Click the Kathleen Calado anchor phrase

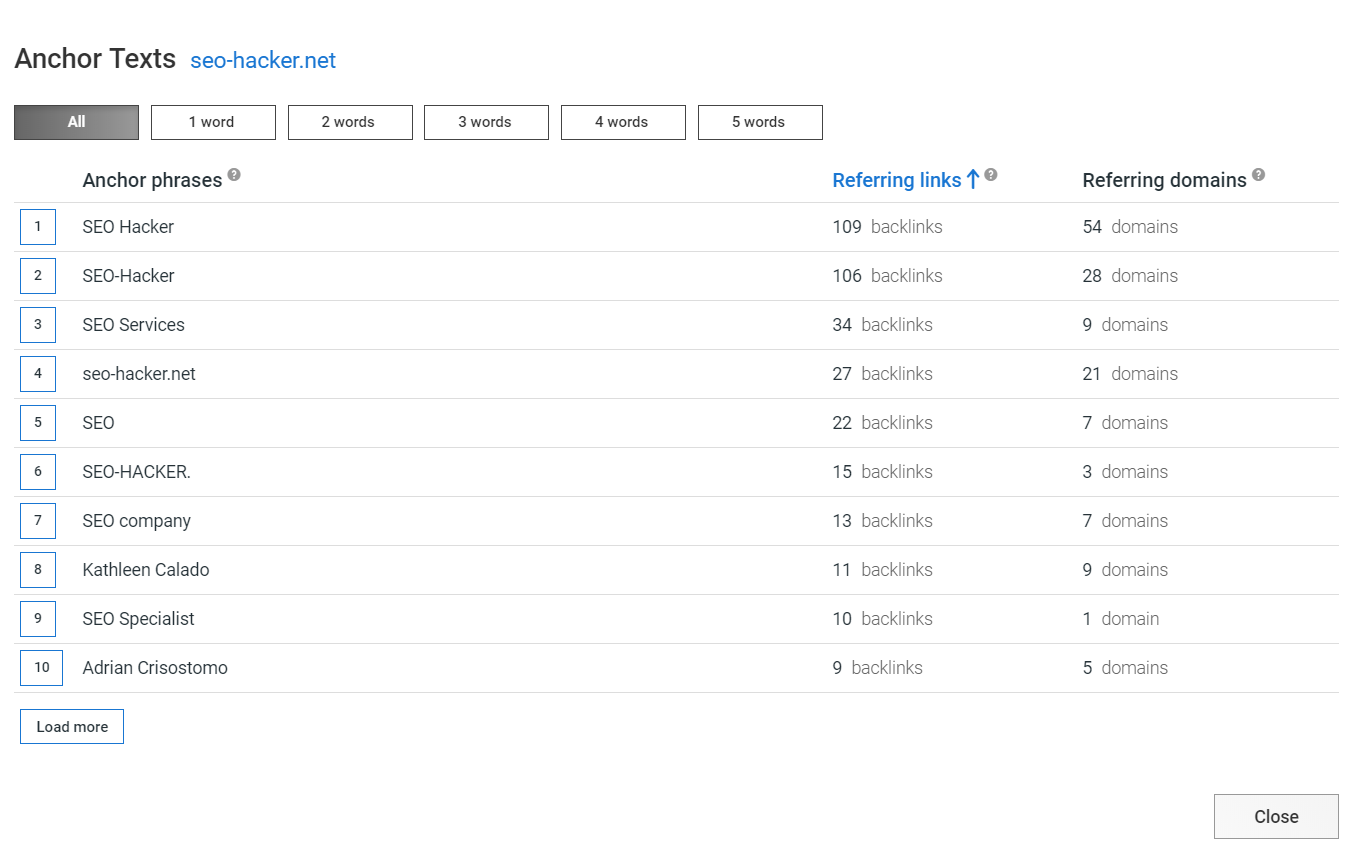pos(146,570)
